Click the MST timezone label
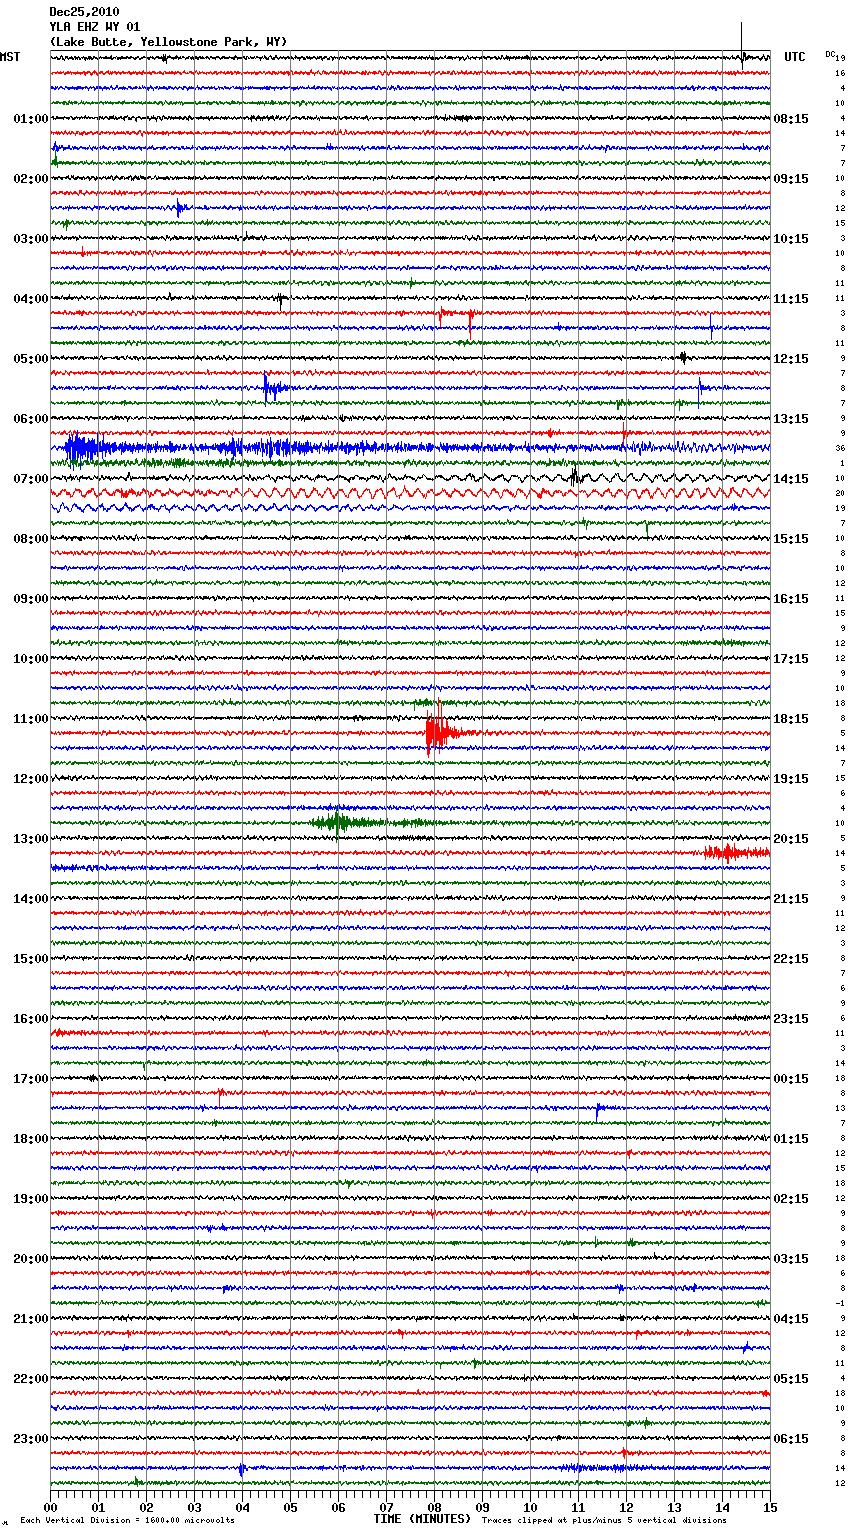Viewport: 850px width, 1534px height. [10, 57]
